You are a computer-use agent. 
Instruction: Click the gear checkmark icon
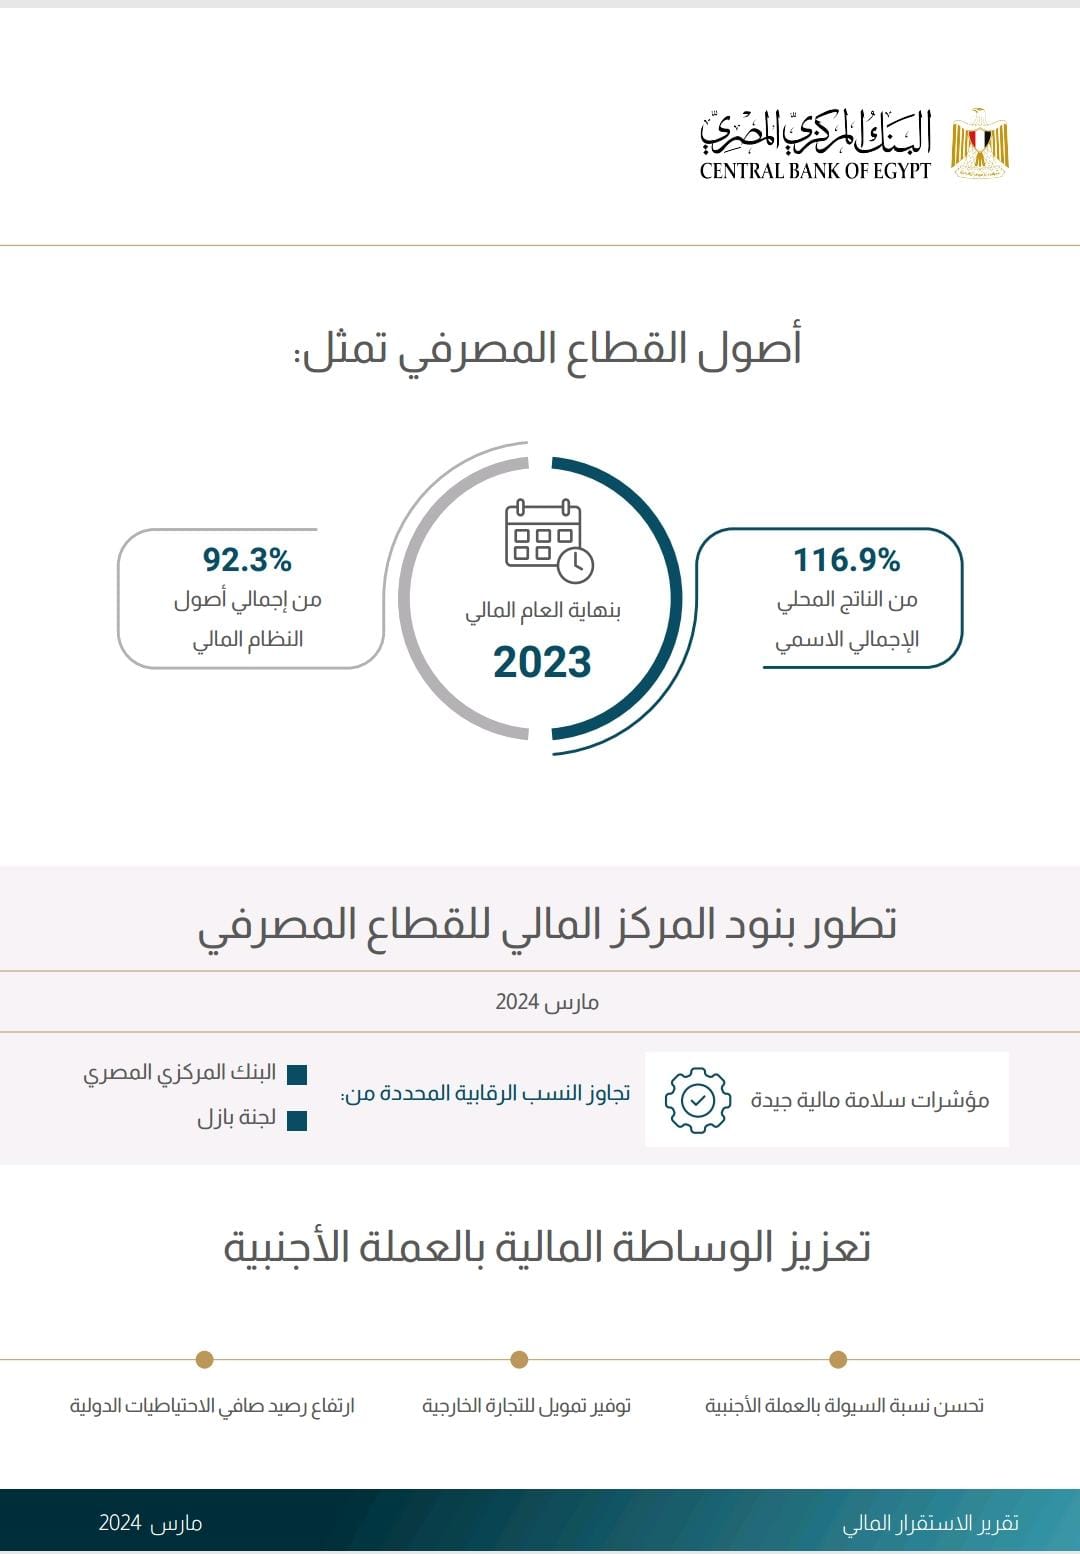point(697,1100)
